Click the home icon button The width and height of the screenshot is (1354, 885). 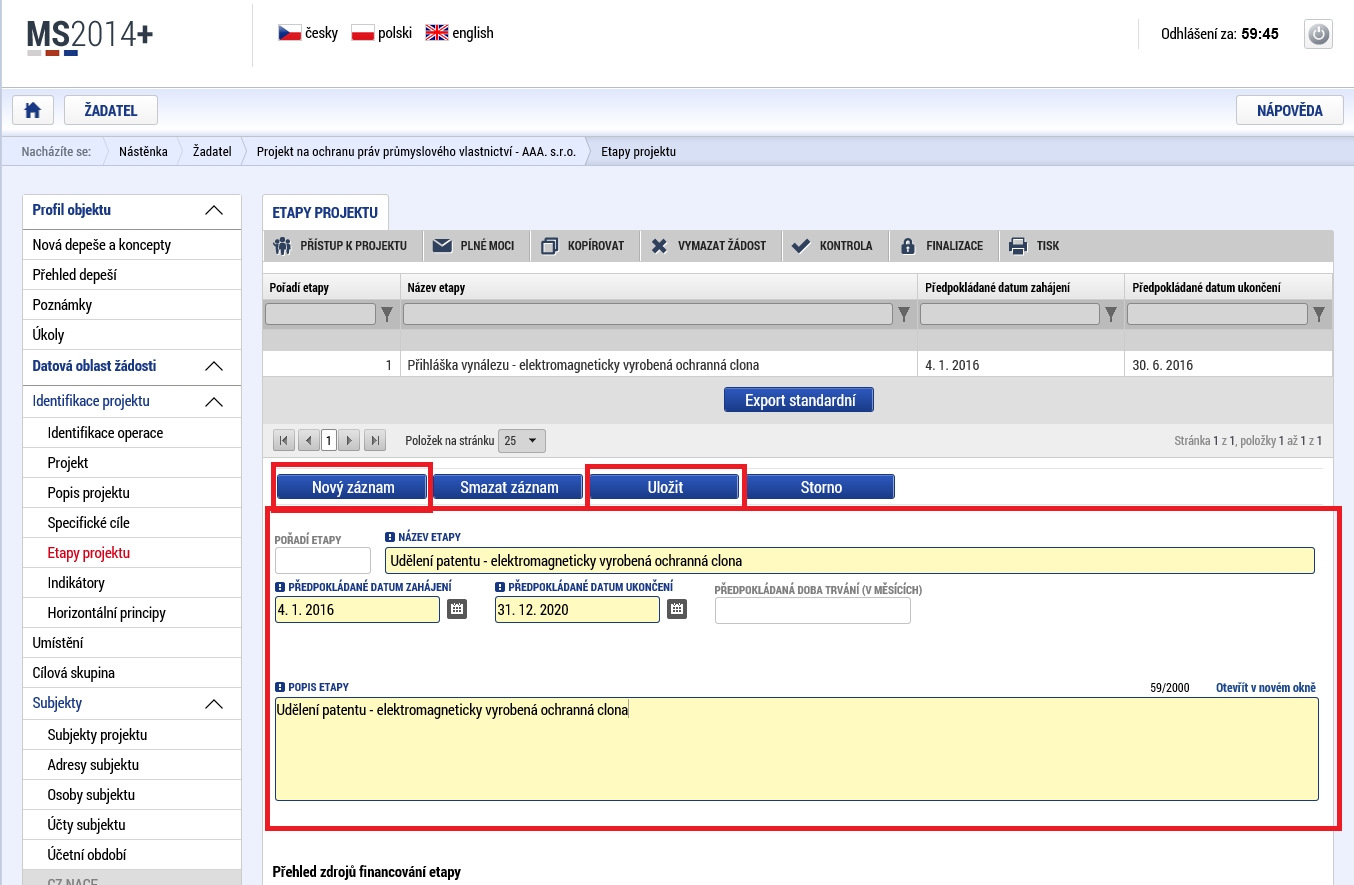tap(33, 110)
